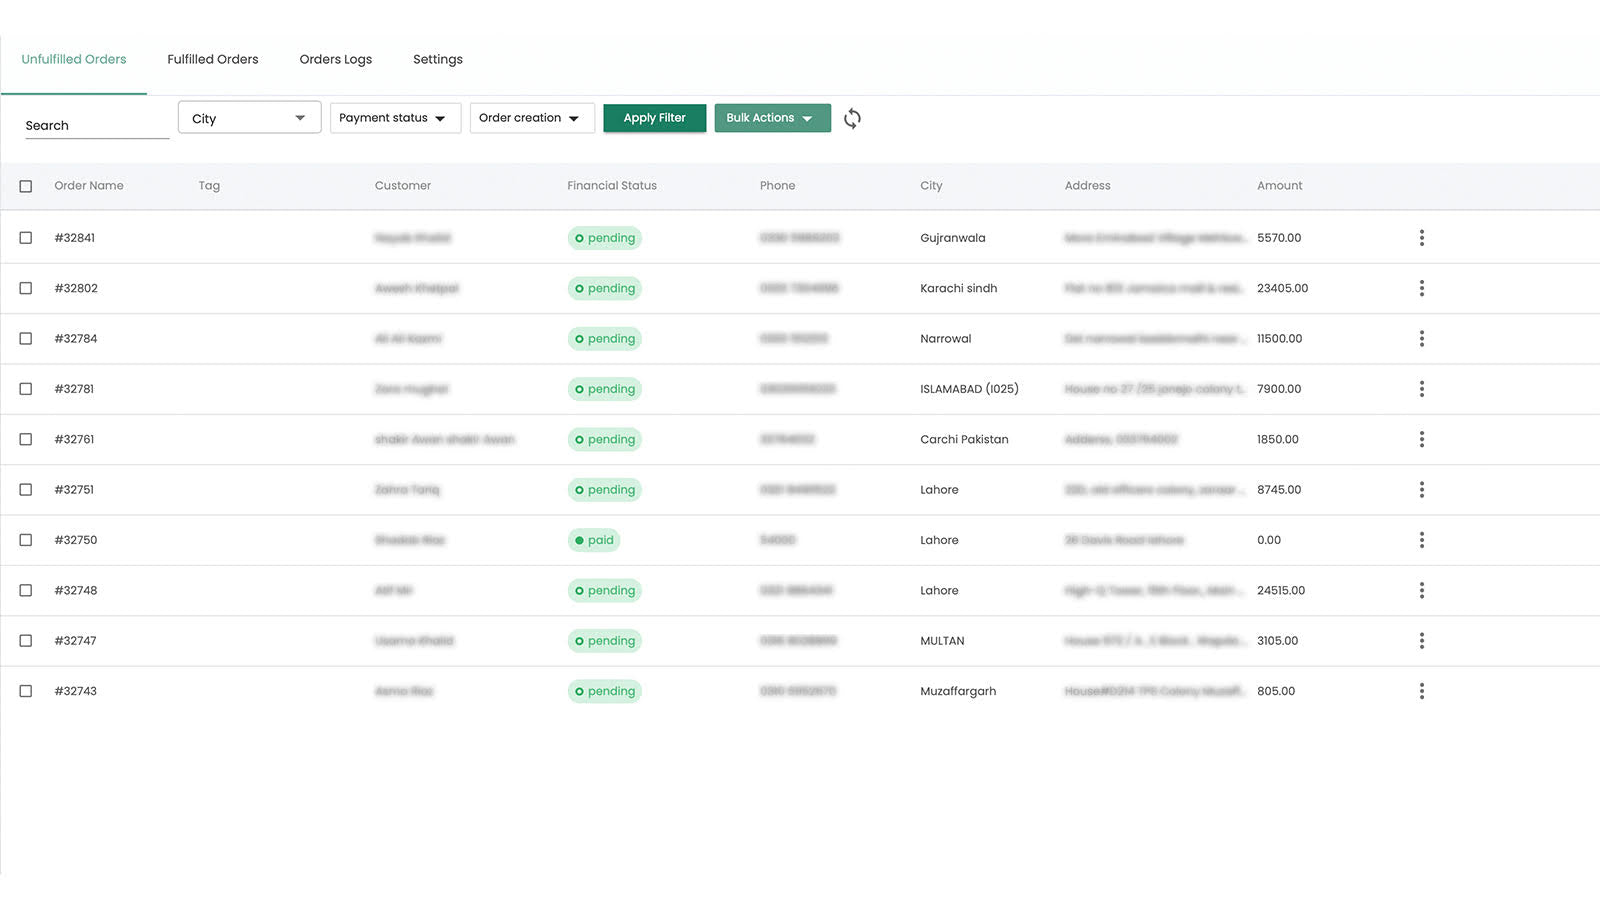Viewport: 1600px width, 900px height.
Task: Click into the Search input field
Action: coord(96,126)
